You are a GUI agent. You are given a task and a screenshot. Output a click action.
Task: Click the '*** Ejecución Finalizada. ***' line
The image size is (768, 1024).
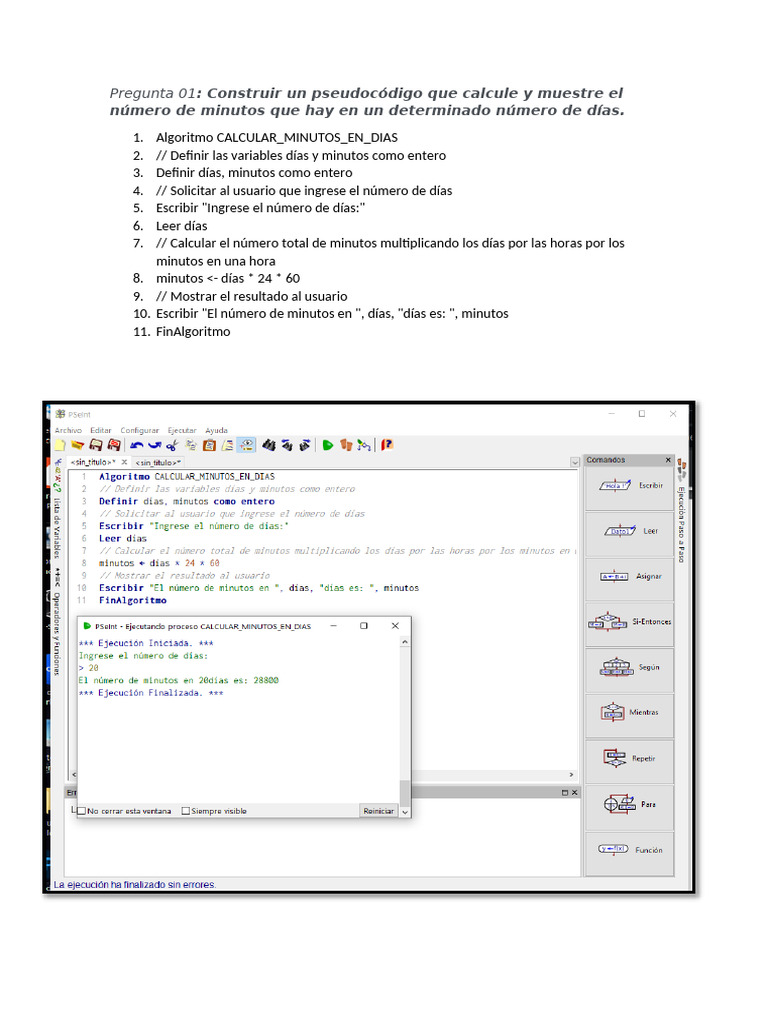(x=151, y=693)
